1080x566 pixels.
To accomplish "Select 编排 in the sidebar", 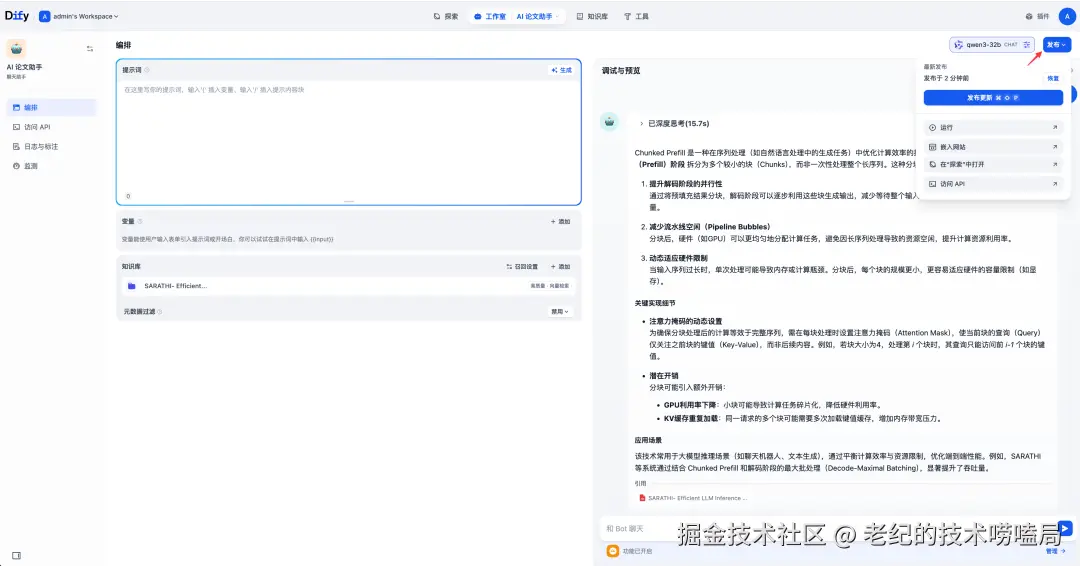I will tap(52, 107).
